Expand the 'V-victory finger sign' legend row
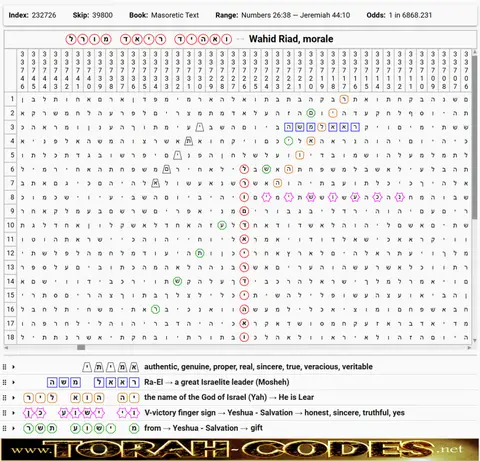 pos(14,413)
